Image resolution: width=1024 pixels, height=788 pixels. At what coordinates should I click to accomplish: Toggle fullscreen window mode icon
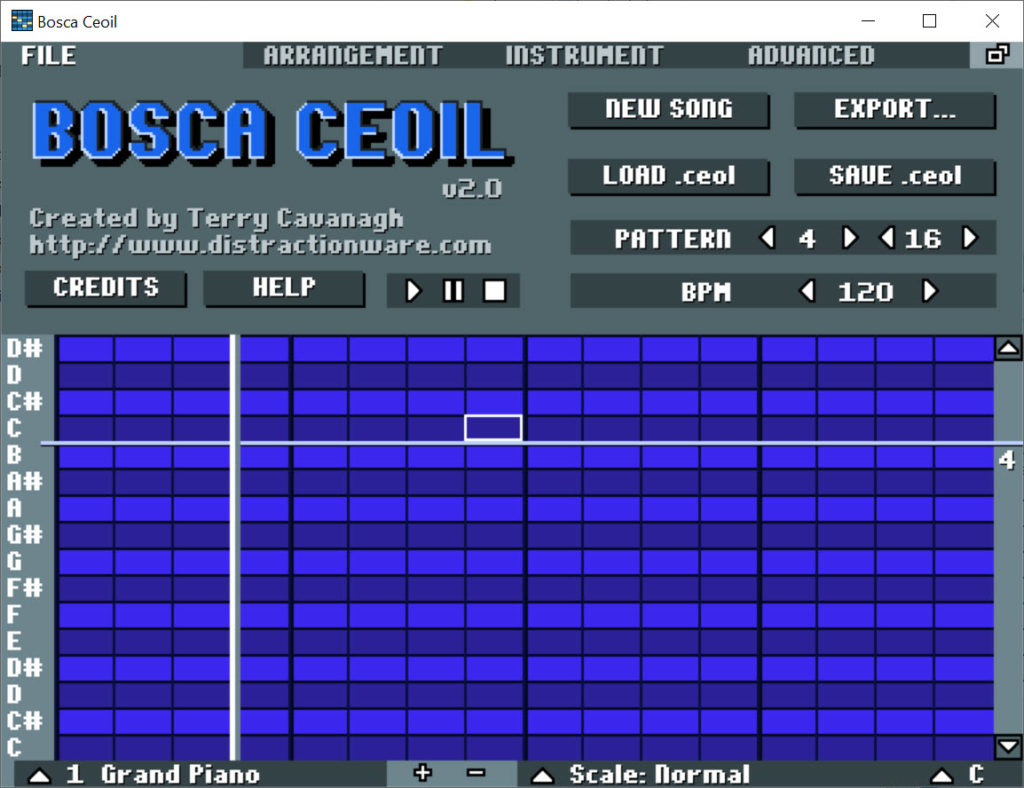click(997, 55)
